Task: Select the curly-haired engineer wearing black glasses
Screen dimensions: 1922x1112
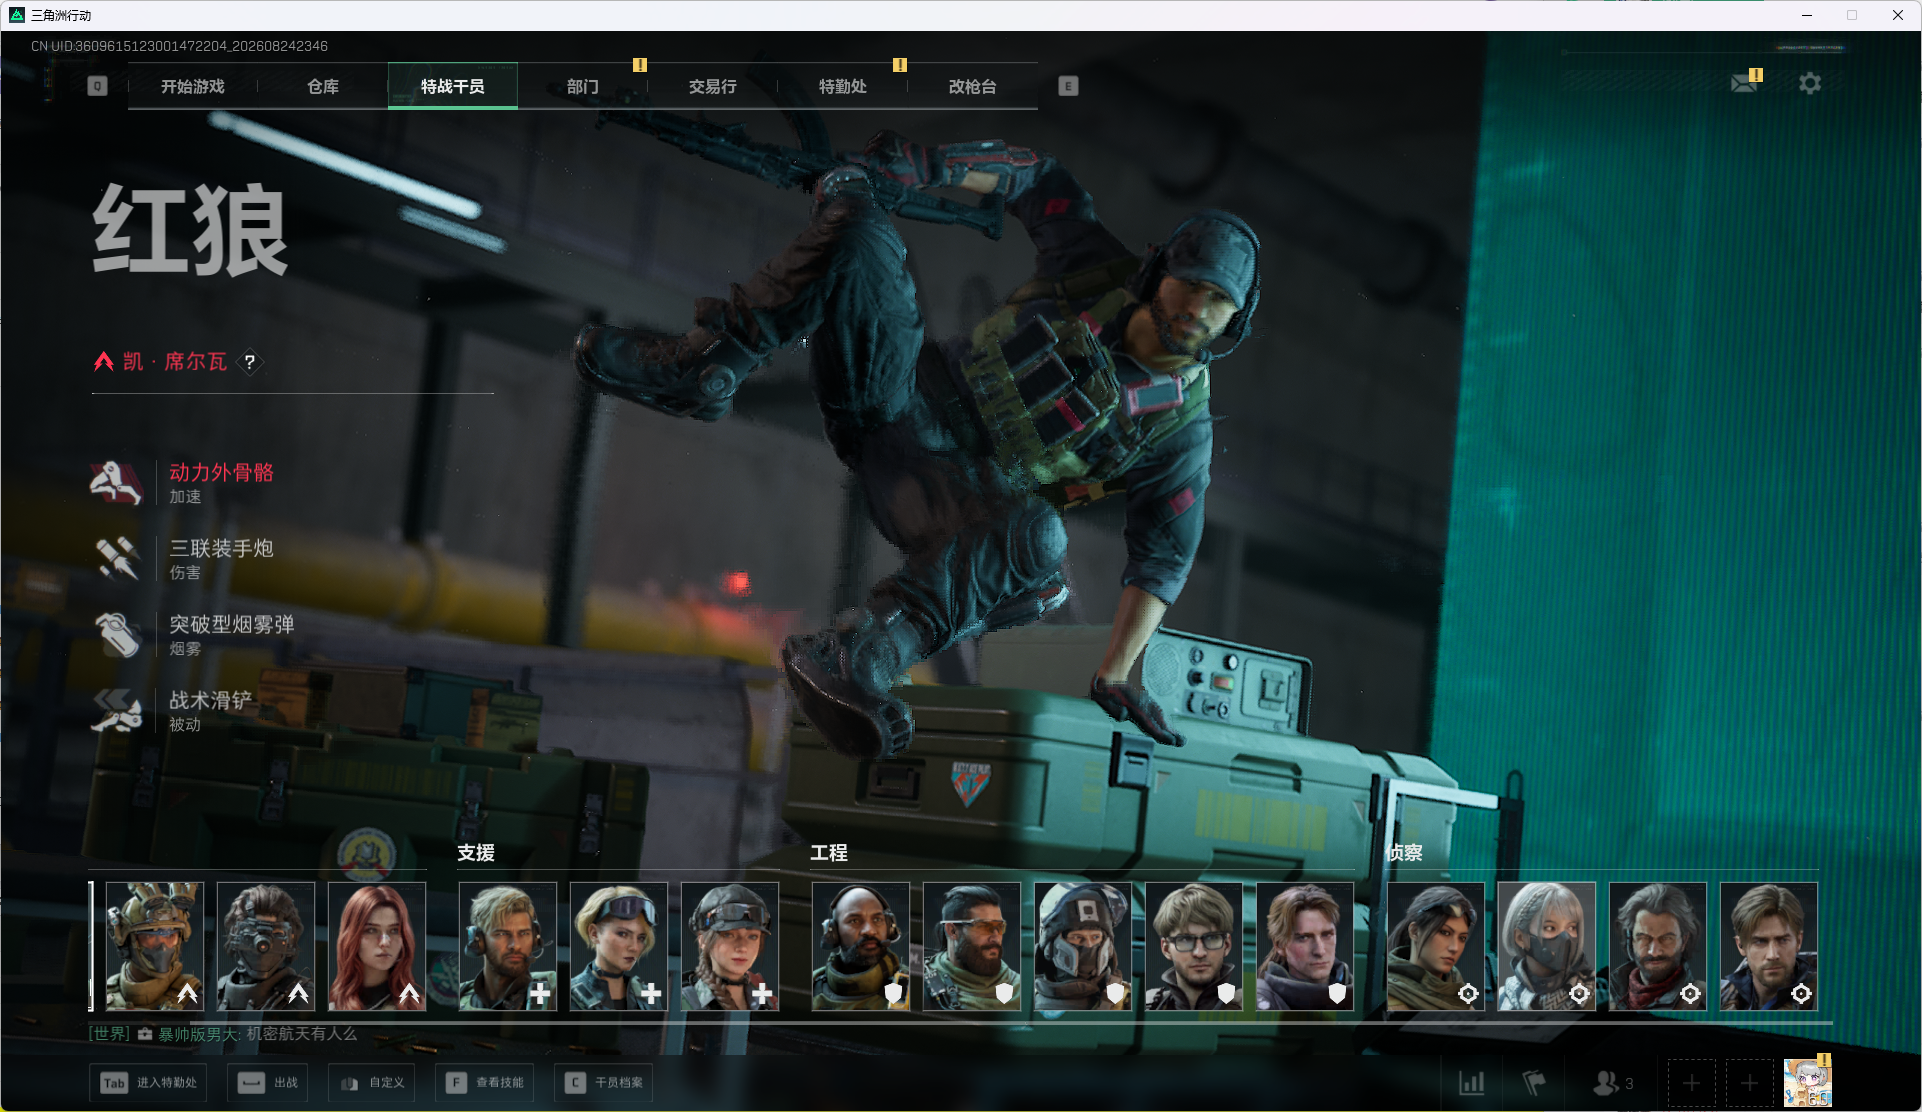Action: pos(1194,946)
